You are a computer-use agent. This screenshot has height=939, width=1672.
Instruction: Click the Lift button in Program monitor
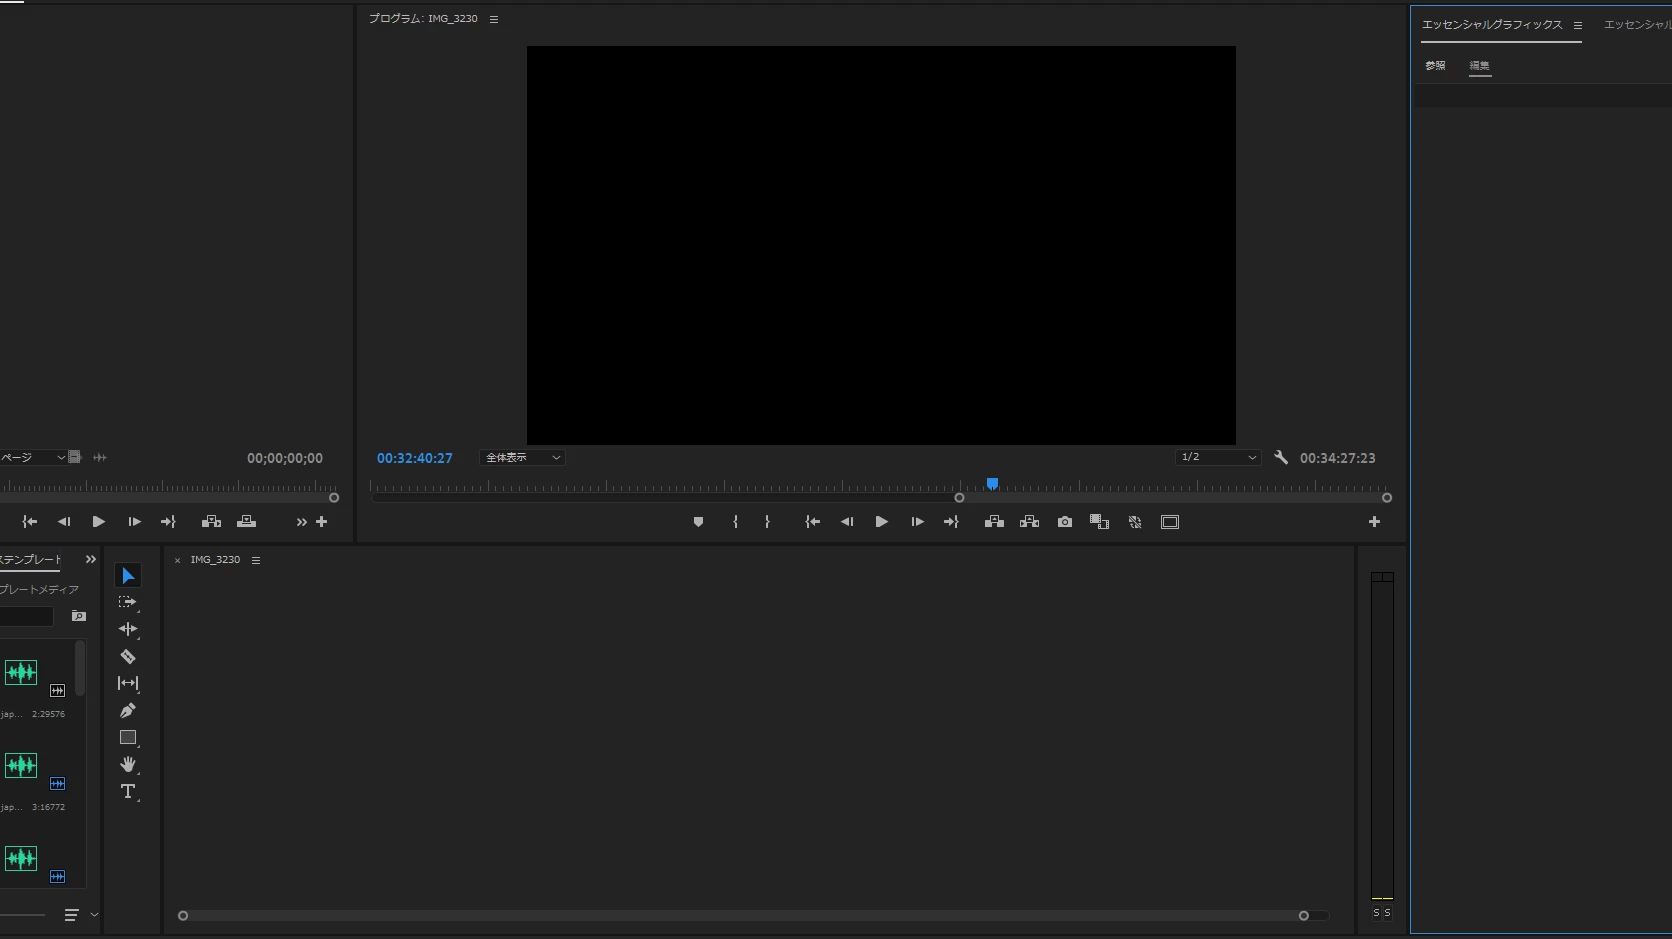994,522
